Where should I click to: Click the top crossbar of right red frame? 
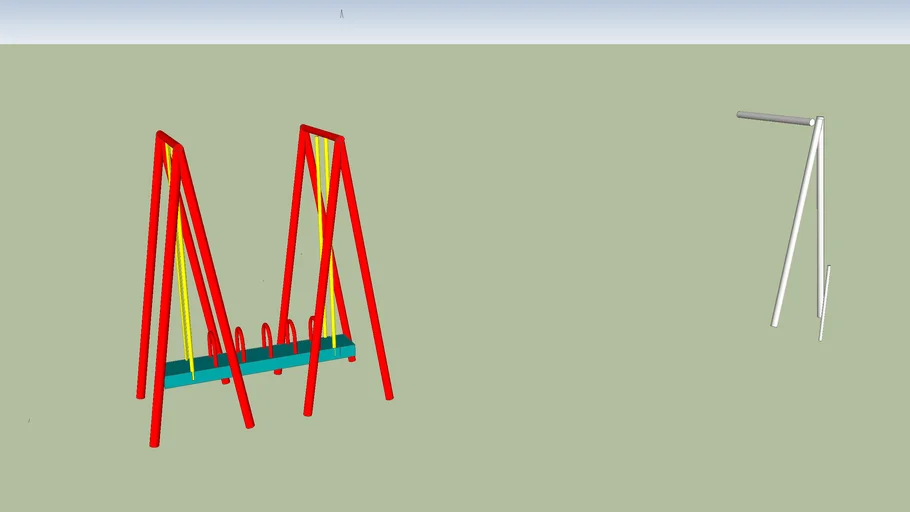coord(322,132)
